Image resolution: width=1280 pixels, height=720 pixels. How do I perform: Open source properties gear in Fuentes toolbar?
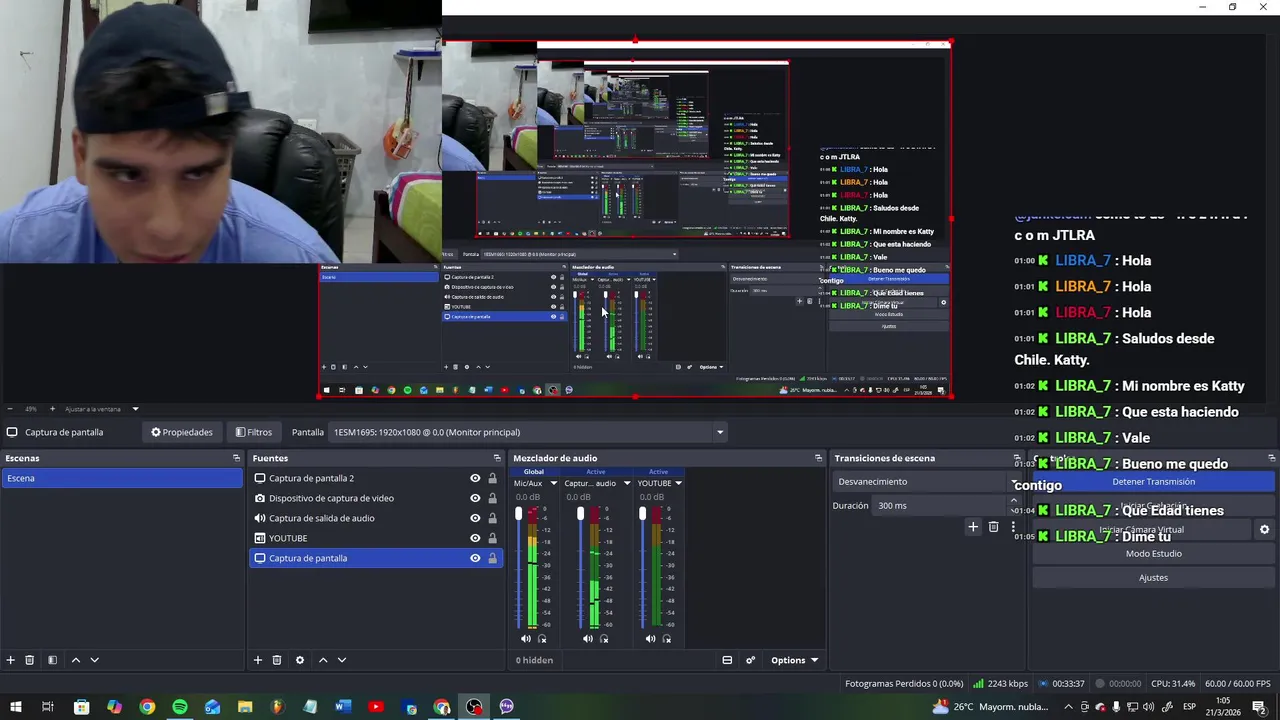pyautogui.click(x=299, y=660)
